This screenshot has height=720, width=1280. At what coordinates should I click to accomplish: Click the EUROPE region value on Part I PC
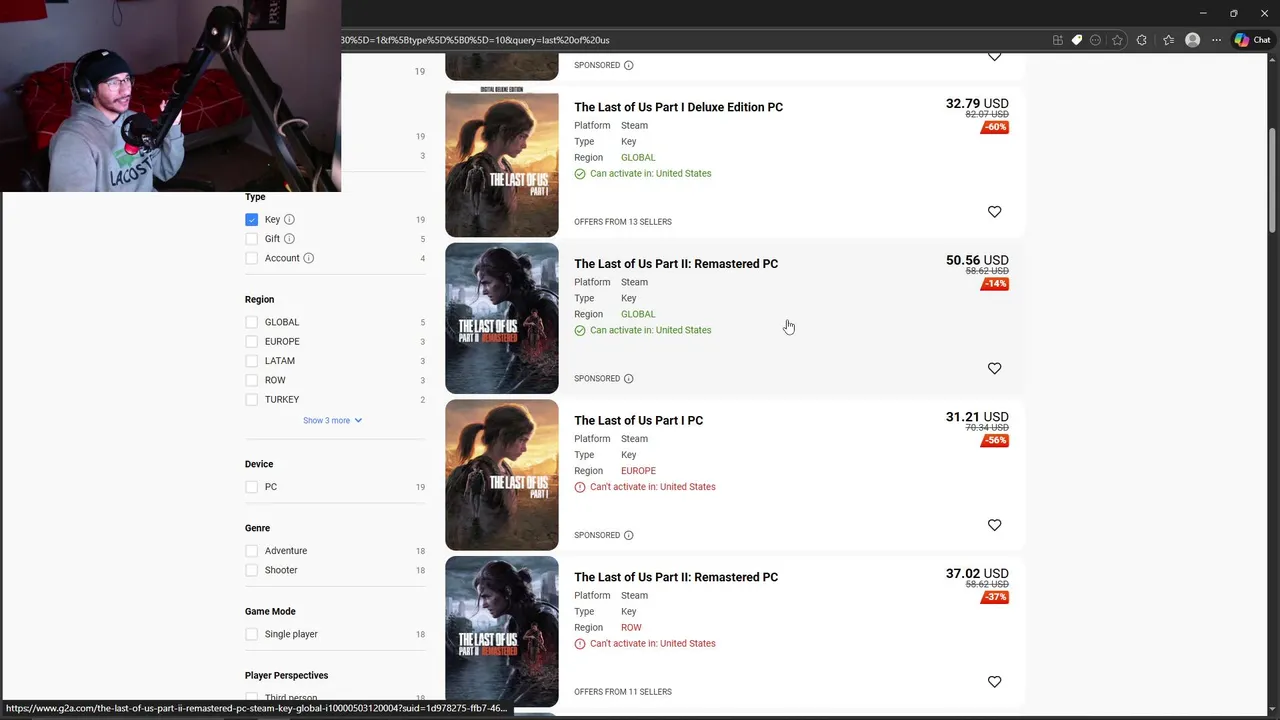point(638,471)
